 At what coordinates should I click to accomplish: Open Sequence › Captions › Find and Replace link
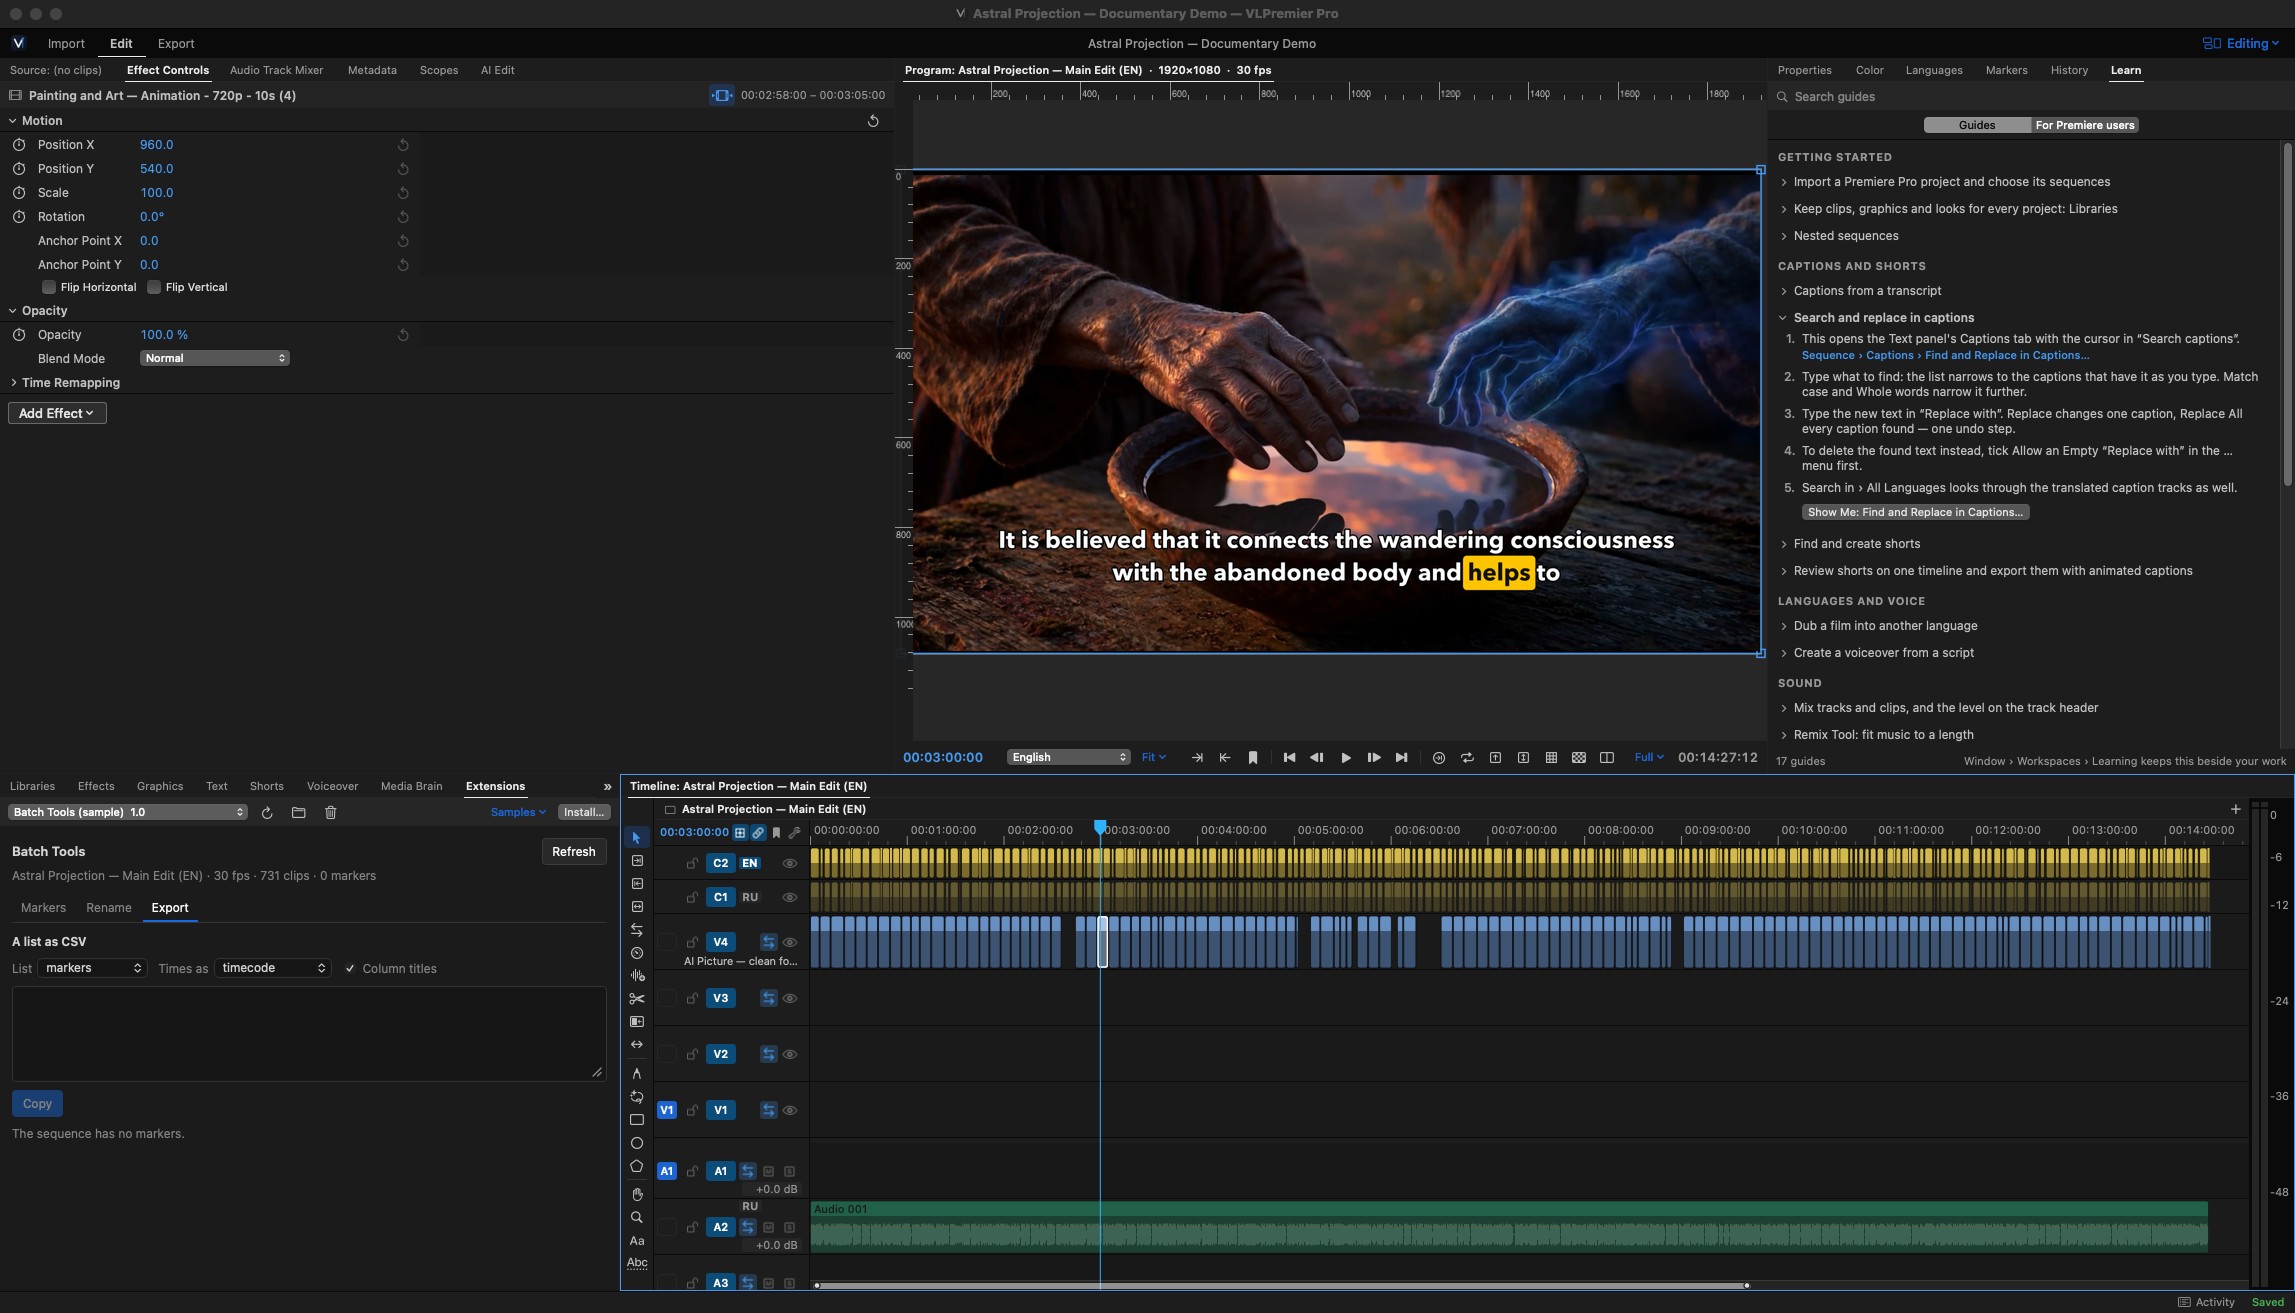coord(1945,355)
